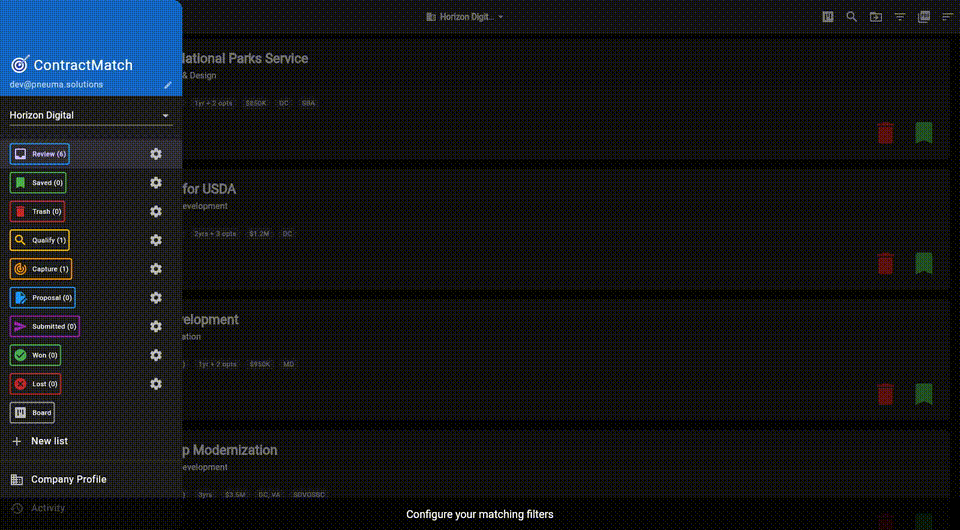The height and width of the screenshot is (530, 960).
Task: Open the Horizon Digit... selector in top bar
Action: [x=465, y=17]
